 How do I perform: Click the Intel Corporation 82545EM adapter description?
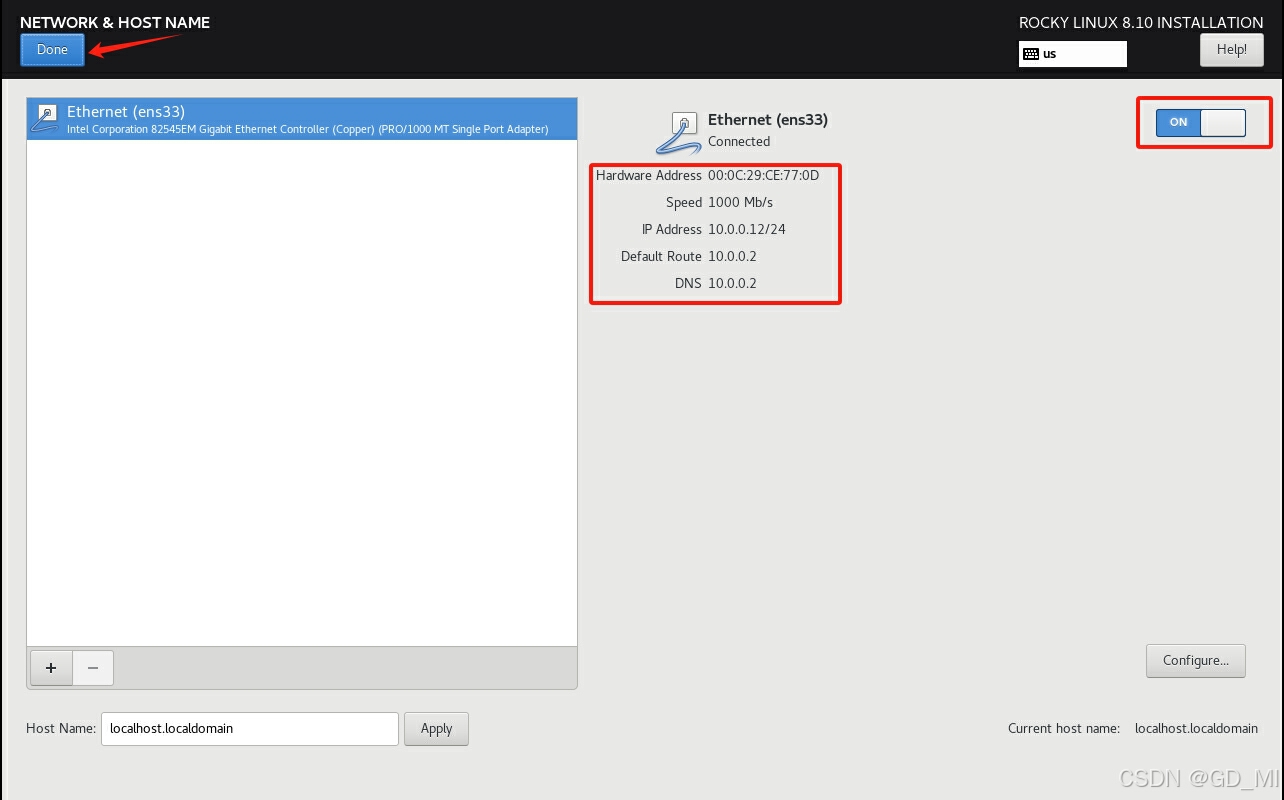307,129
